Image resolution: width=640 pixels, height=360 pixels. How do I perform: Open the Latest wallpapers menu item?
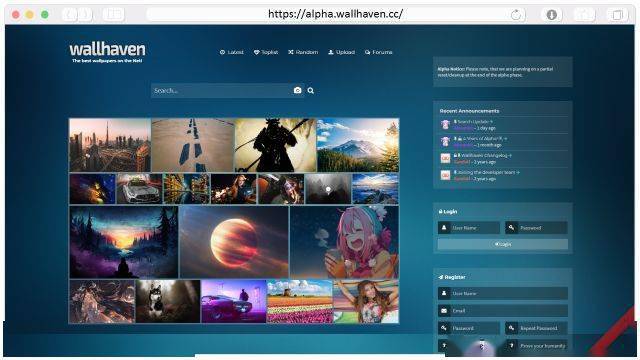231,52
